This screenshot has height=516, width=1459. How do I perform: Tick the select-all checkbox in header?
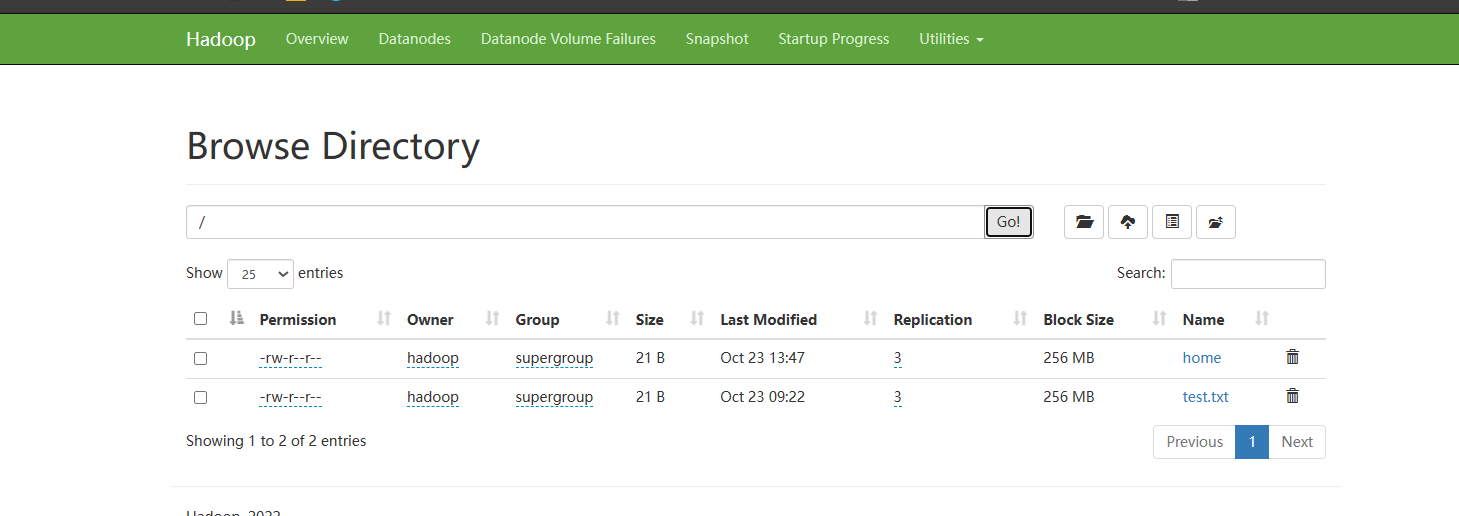[x=200, y=319]
